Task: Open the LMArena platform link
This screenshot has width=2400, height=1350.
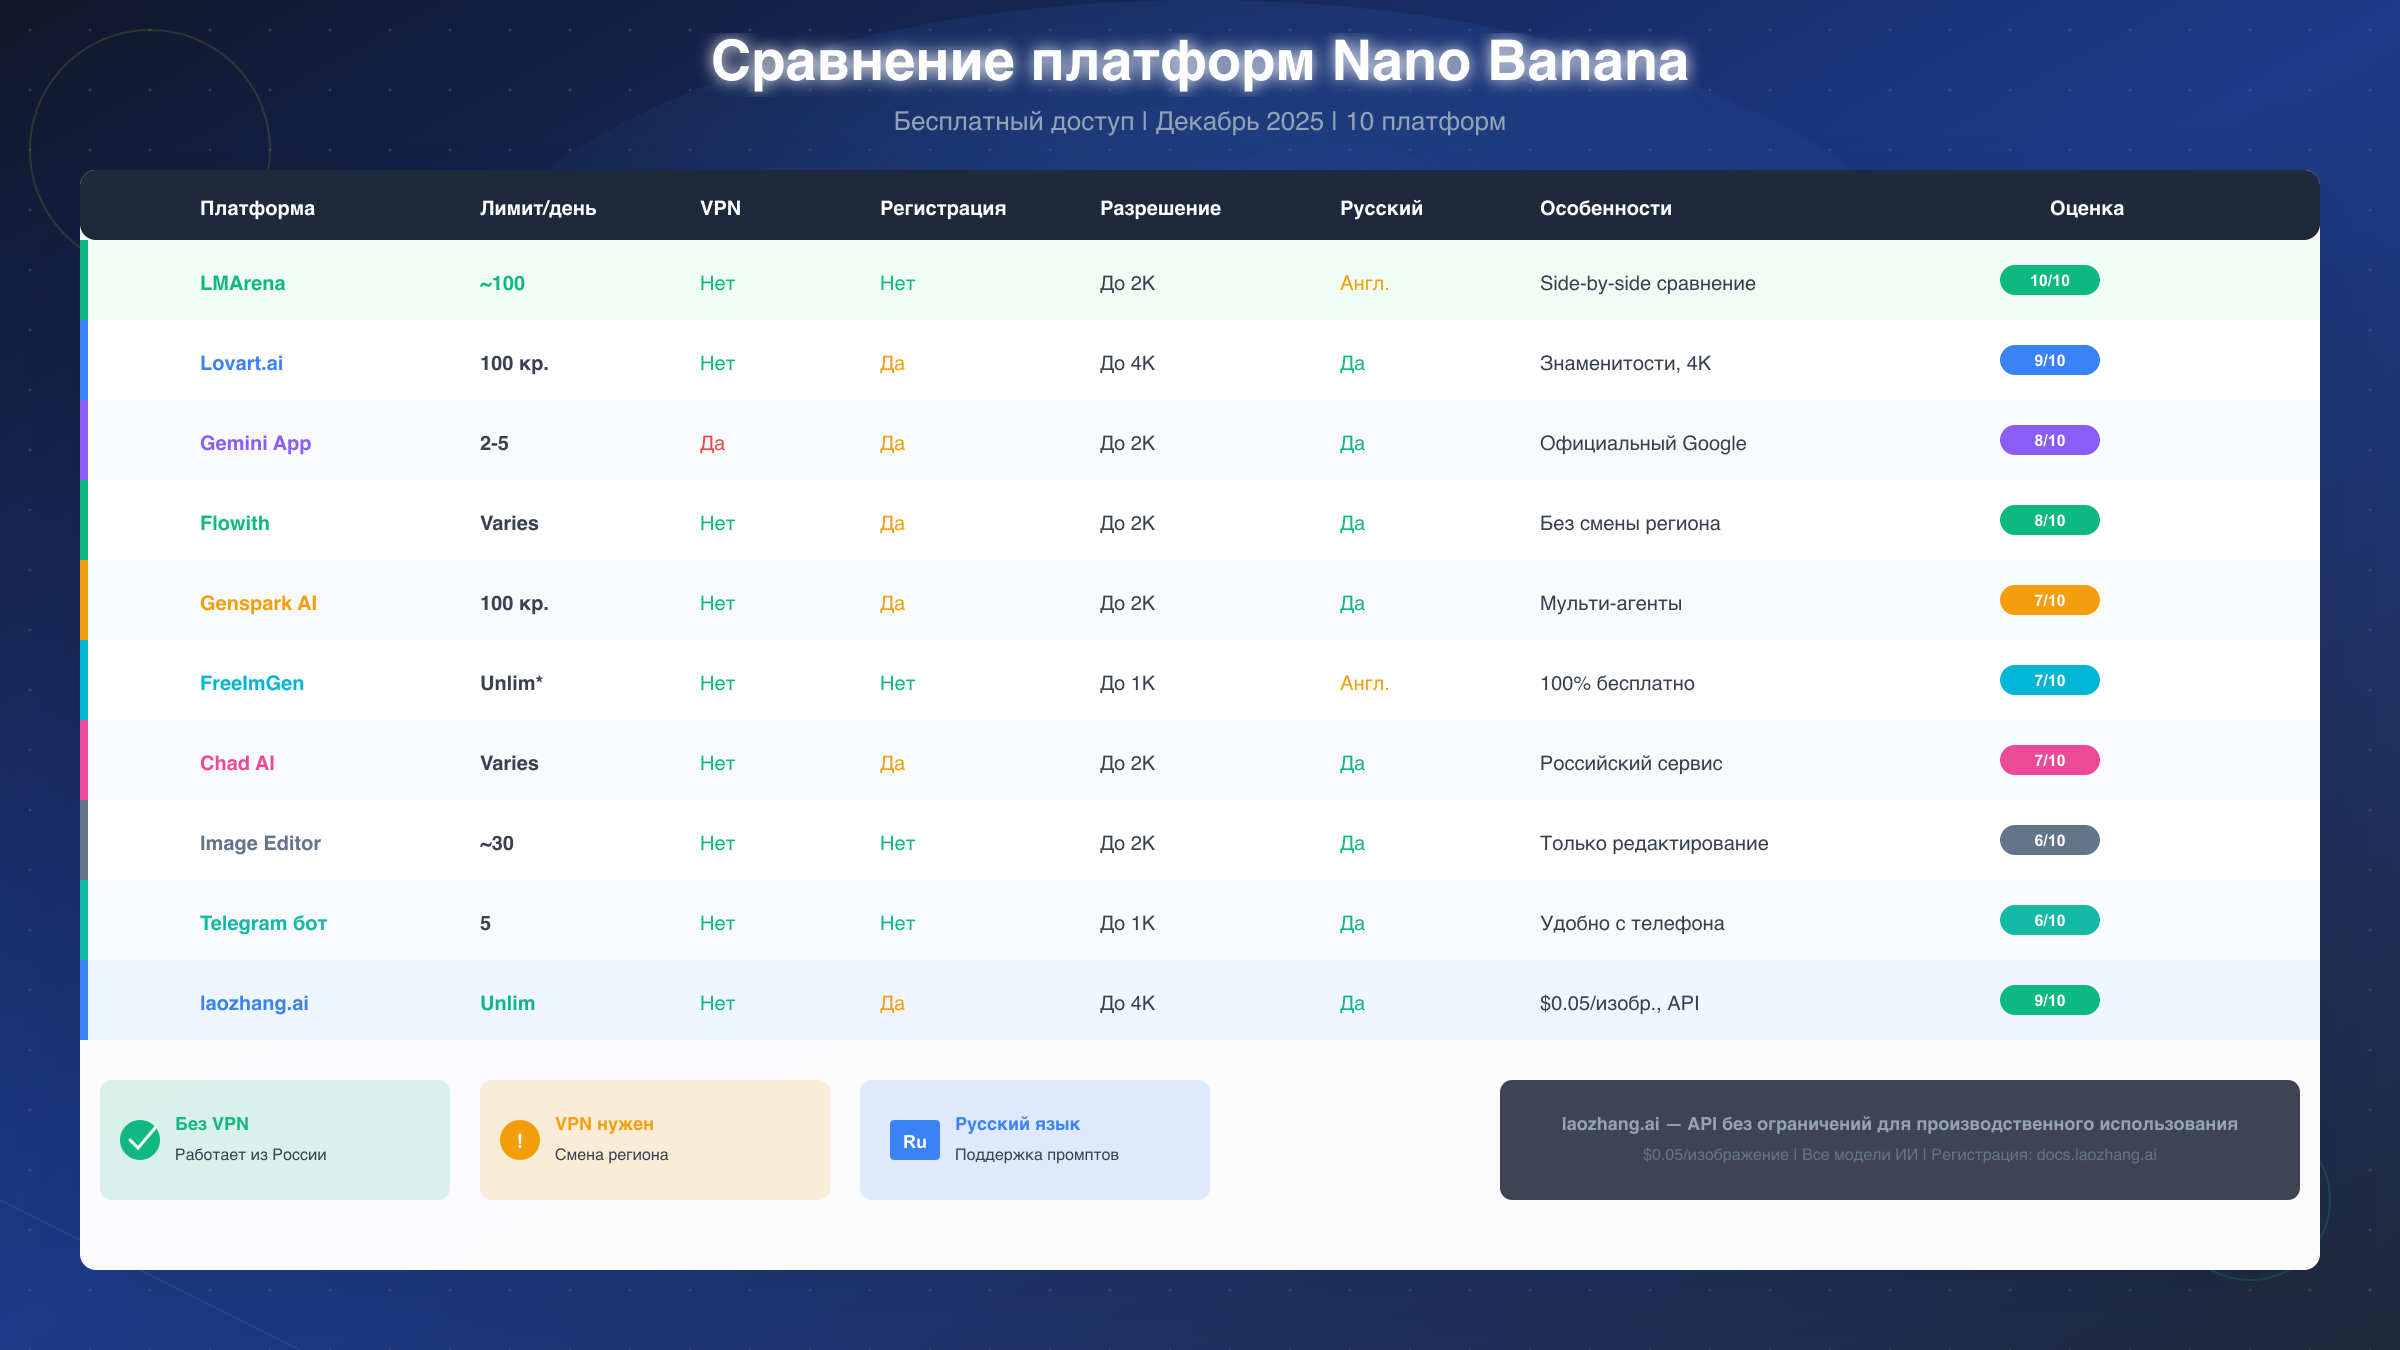Action: [242, 282]
